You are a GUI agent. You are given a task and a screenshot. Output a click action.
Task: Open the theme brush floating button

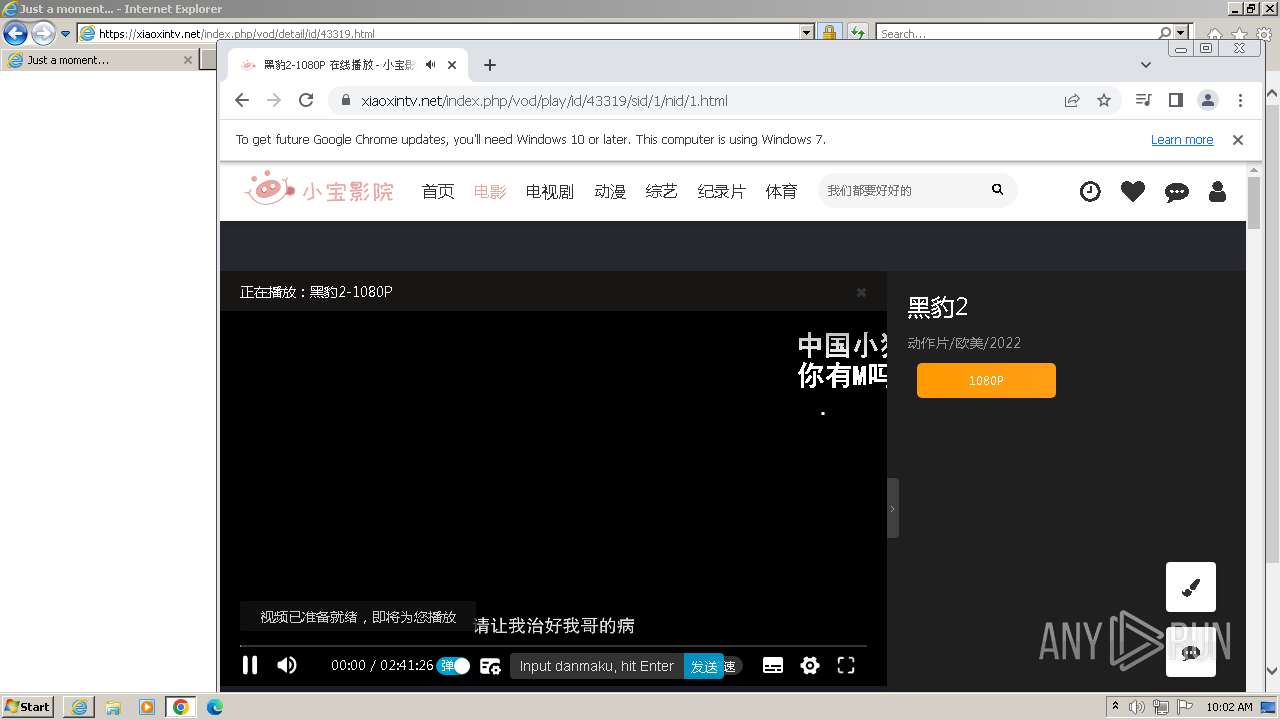(1191, 587)
